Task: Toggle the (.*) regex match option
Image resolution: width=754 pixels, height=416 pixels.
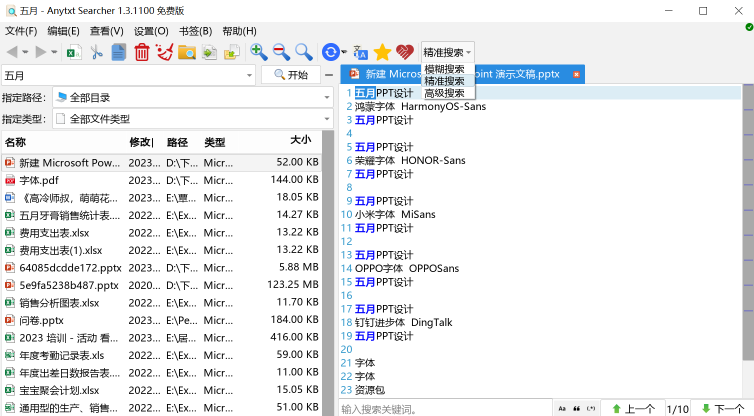Action: [x=591, y=409]
